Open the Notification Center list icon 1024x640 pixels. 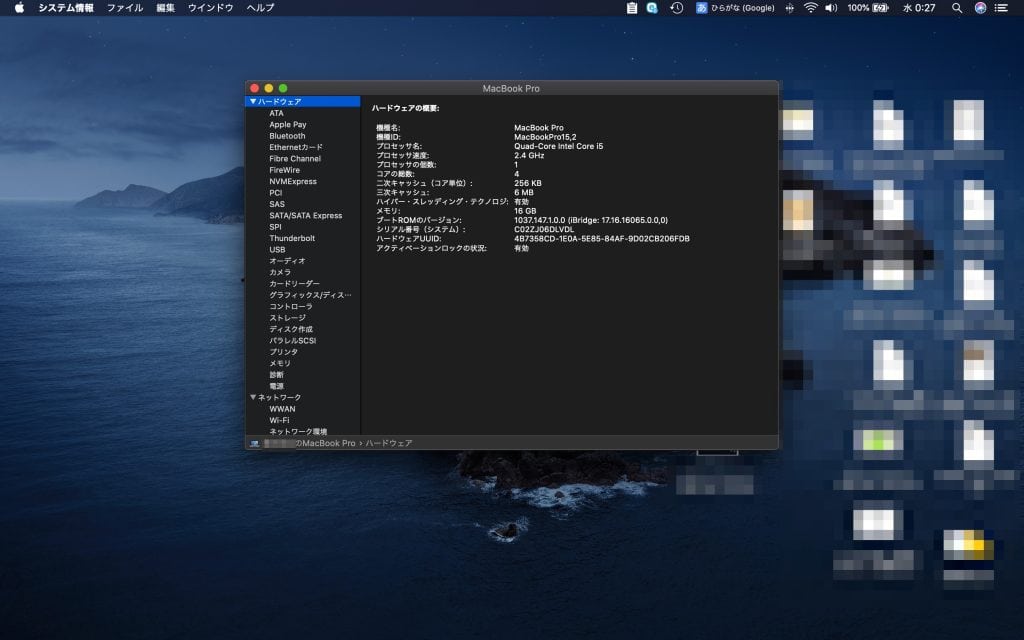click(x=1001, y=8)
